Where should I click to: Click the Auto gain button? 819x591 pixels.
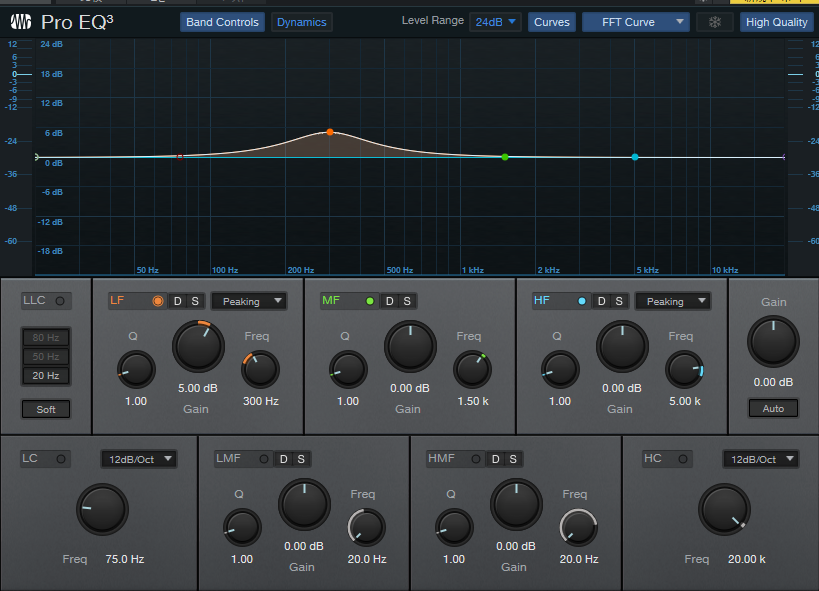point(773,408)
